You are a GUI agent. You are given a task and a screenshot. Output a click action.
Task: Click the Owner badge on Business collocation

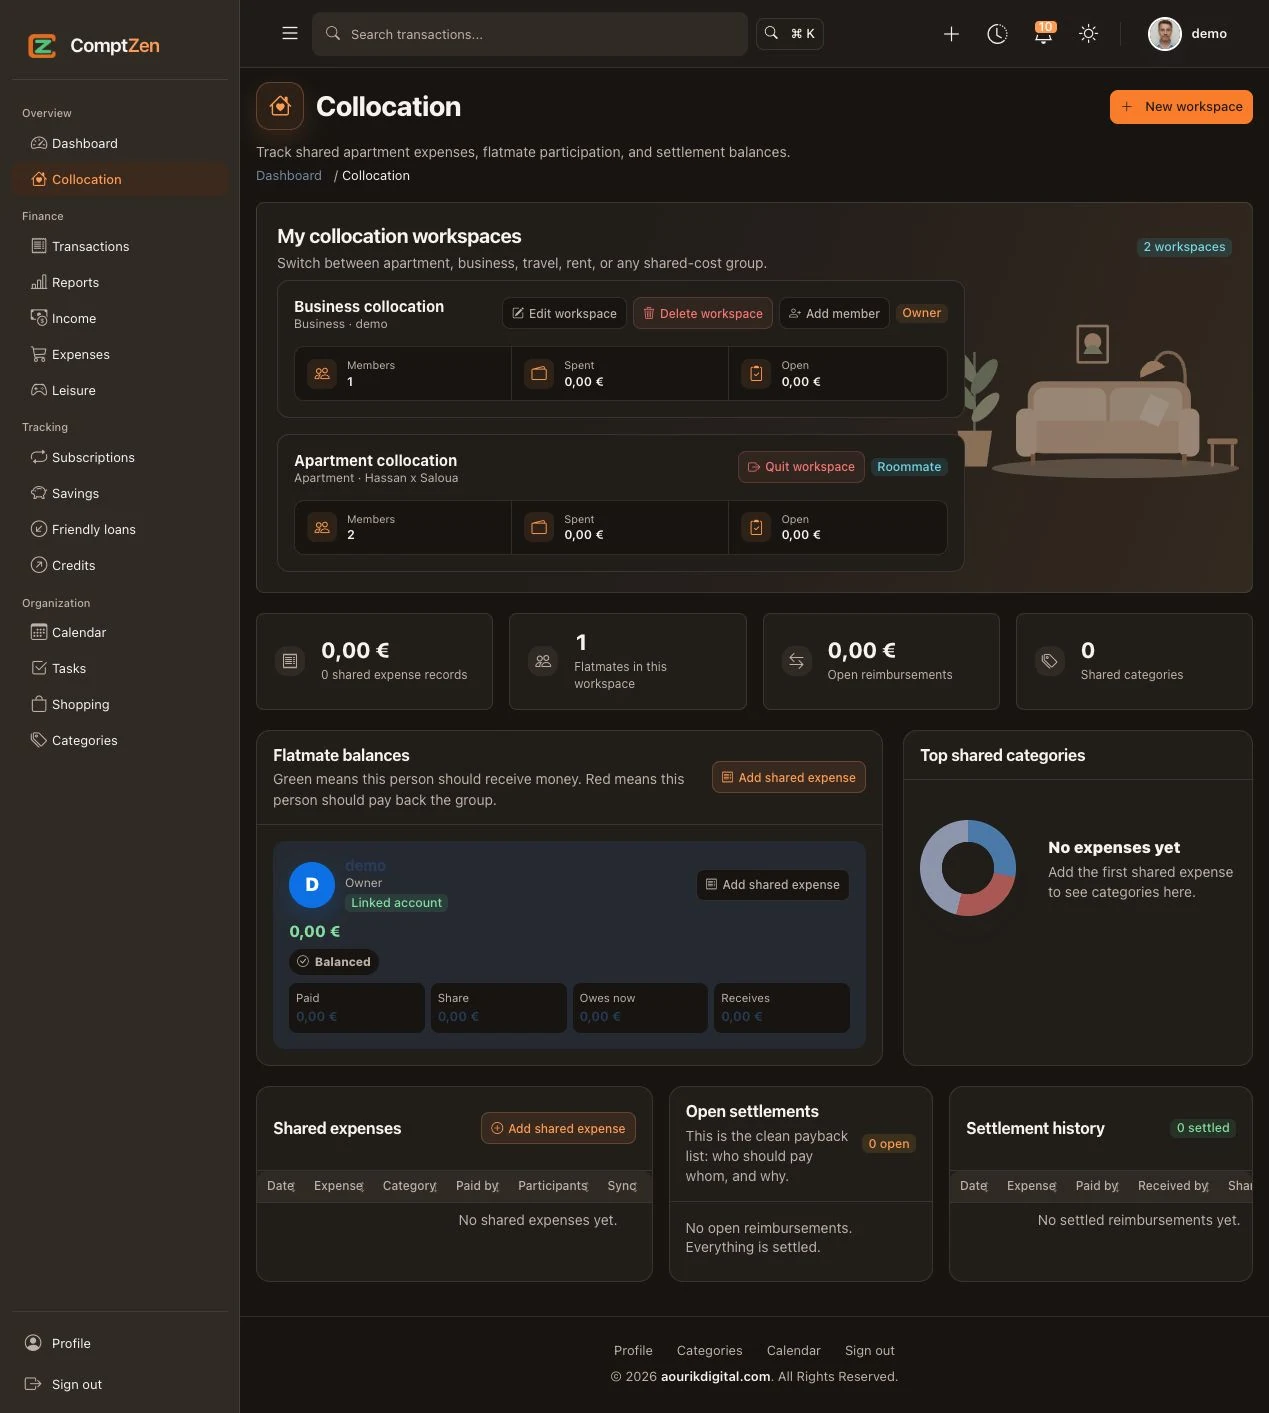point(921,313)
